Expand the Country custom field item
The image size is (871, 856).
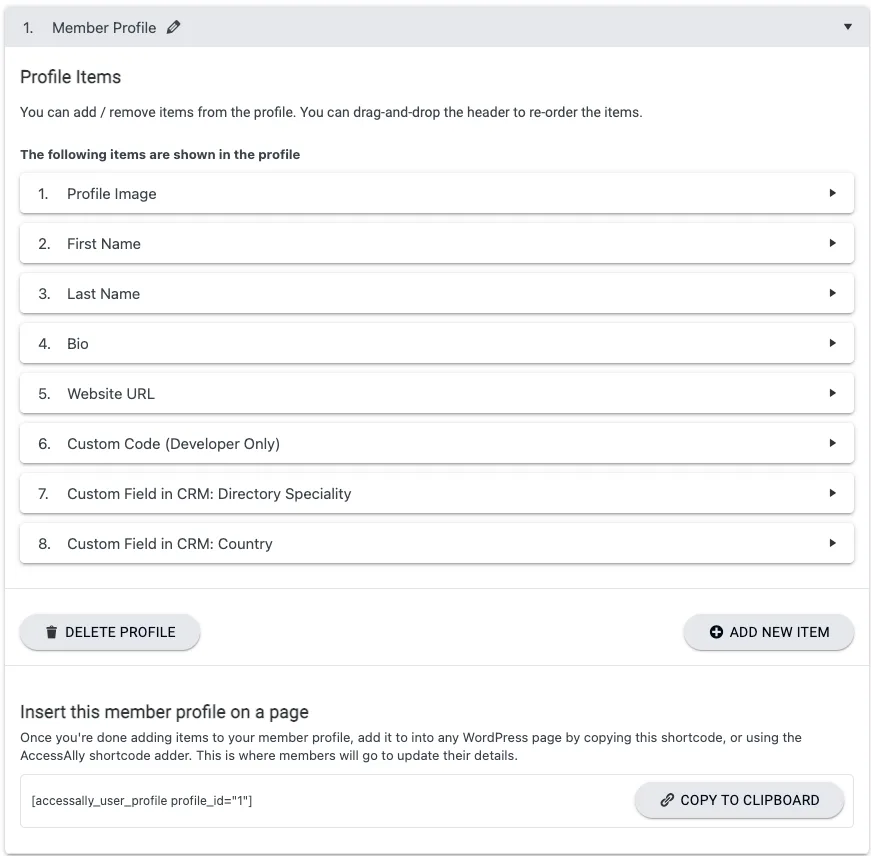point(833,543)
